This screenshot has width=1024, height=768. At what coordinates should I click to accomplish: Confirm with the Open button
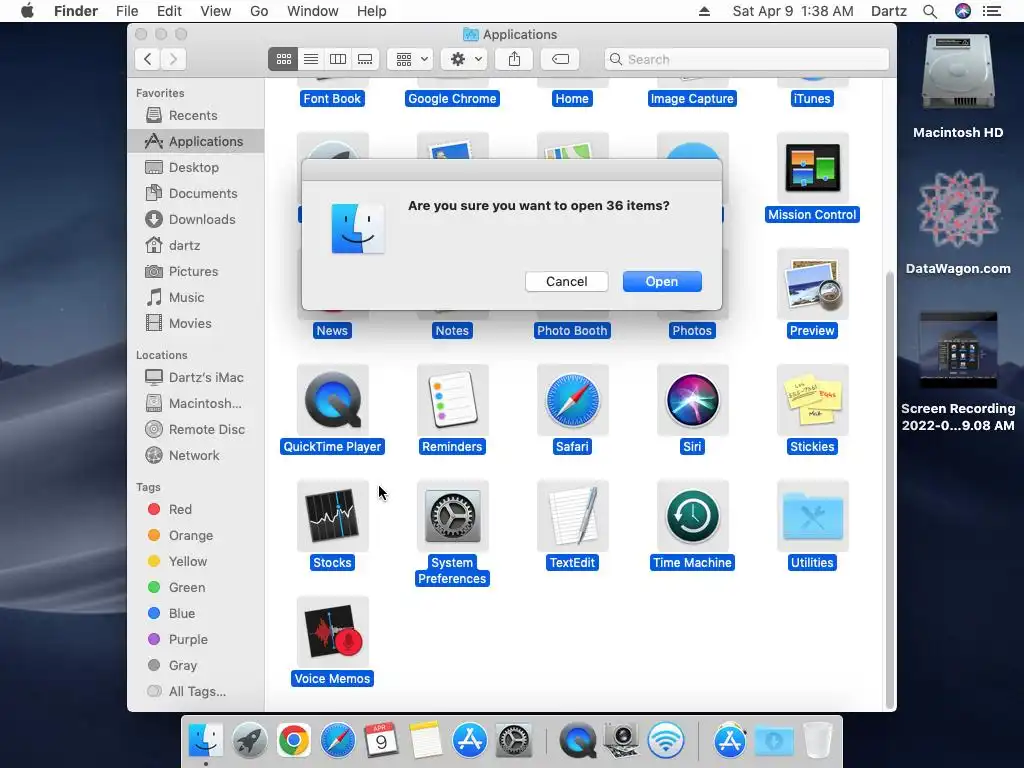(662, 281)
